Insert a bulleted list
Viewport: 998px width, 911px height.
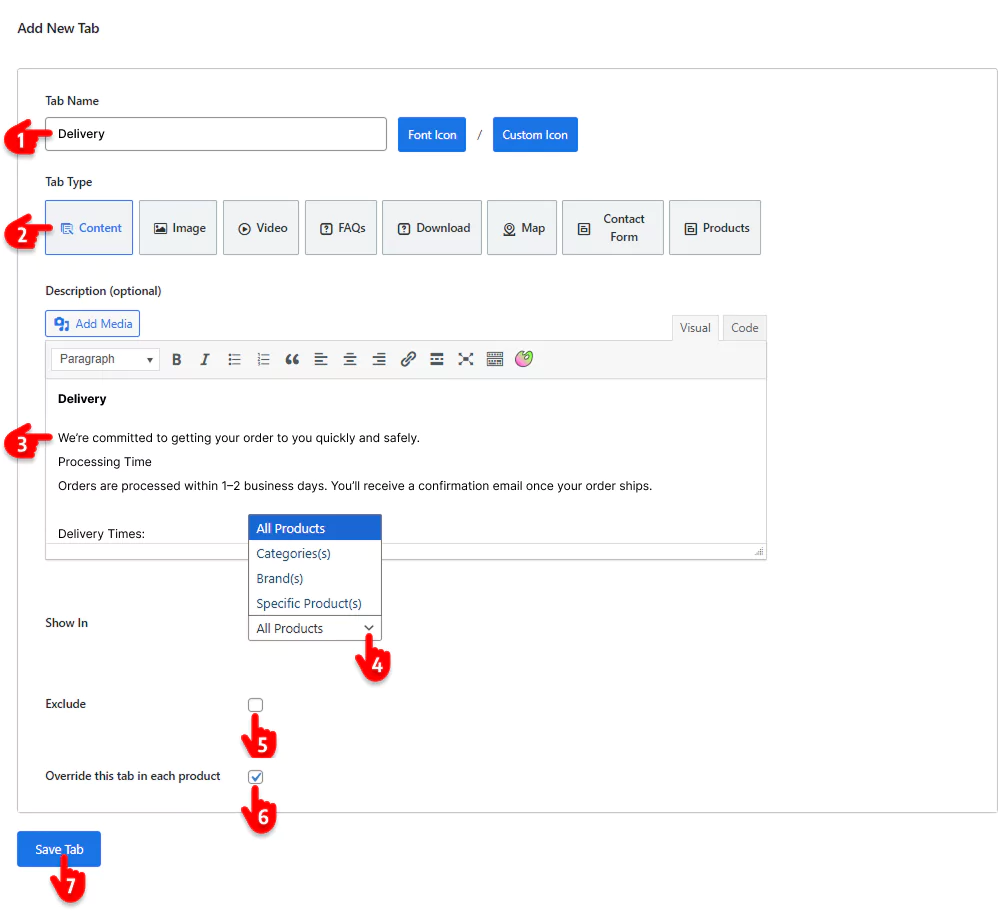tap(234, 359)
